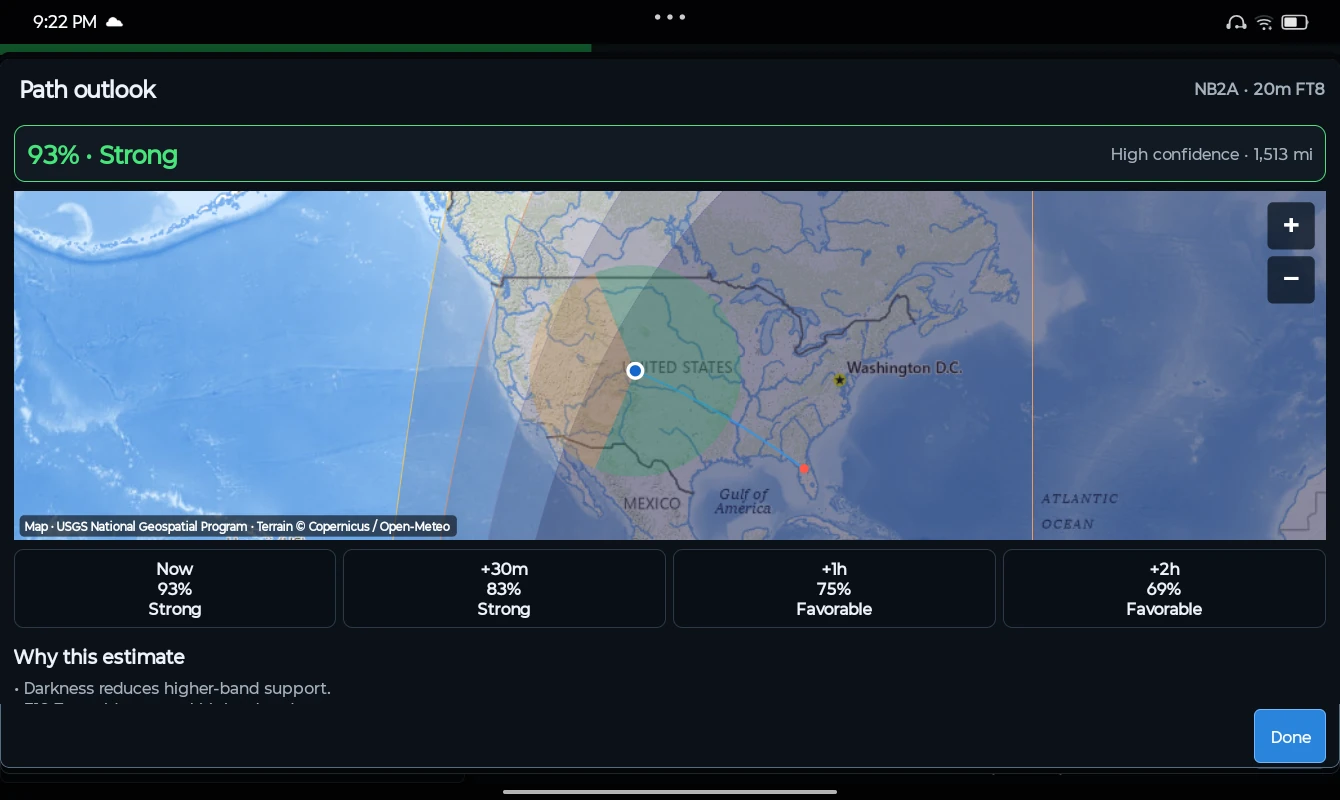This screenshot has width=1340, height=800.
Task: Click the red destination marker in Florida
Action: pyautogui.click(x=804, y=468)
